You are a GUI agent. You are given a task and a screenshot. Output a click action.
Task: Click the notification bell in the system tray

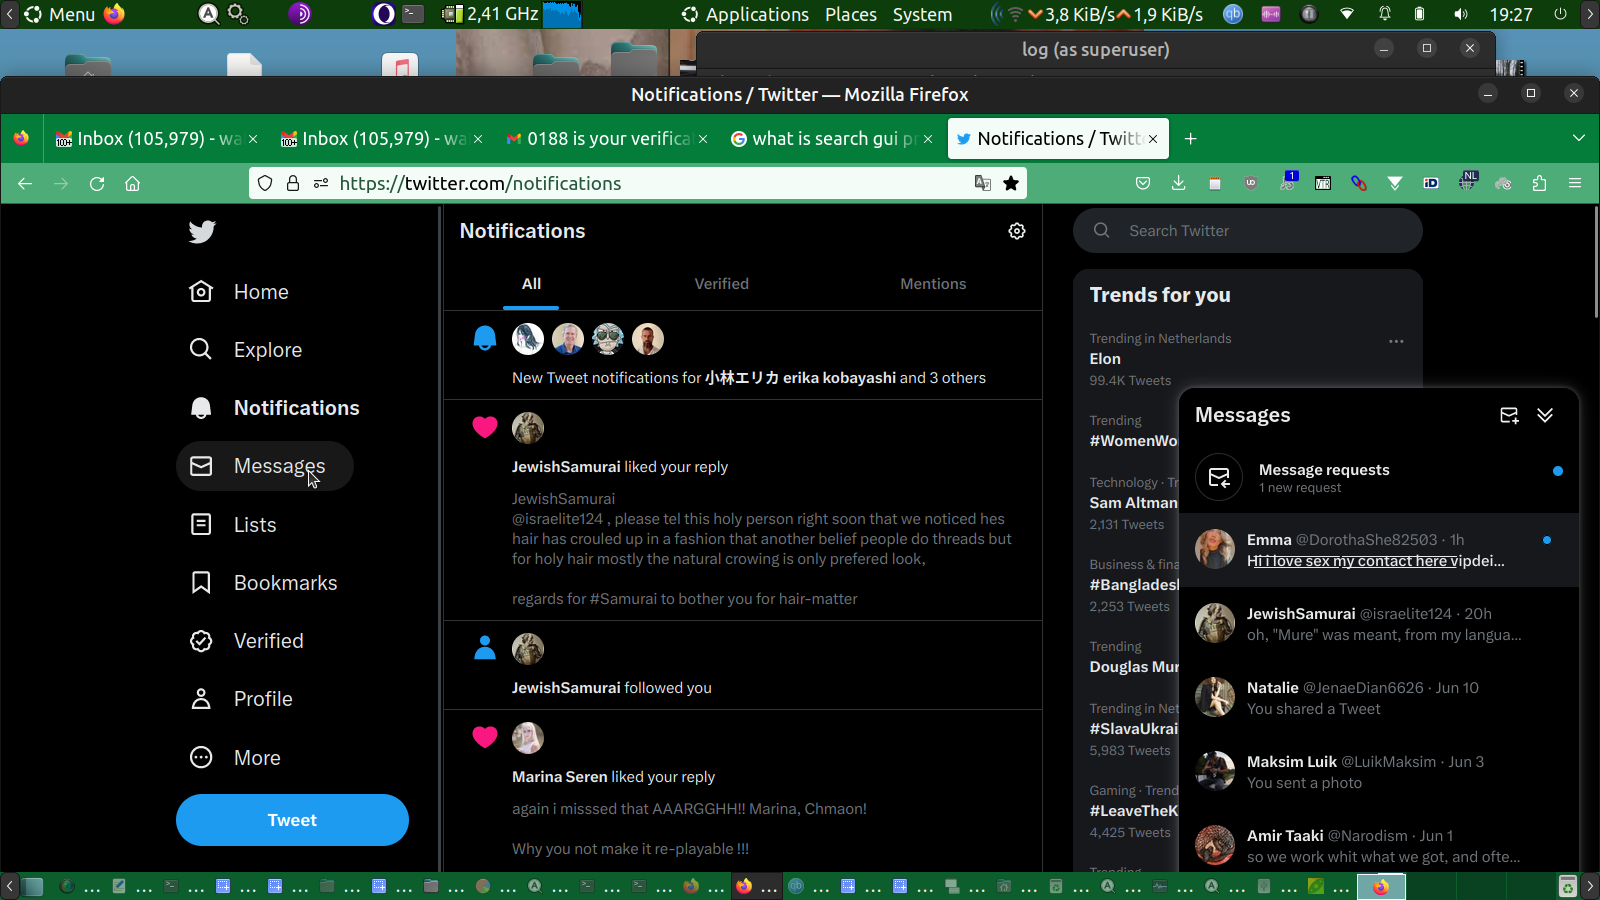[x=1385, y=14]
